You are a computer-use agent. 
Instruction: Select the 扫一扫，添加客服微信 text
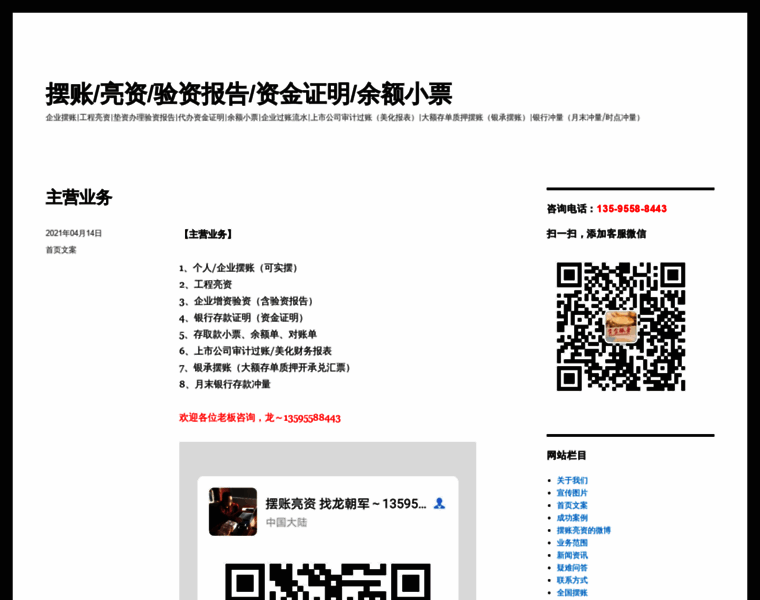596,234
